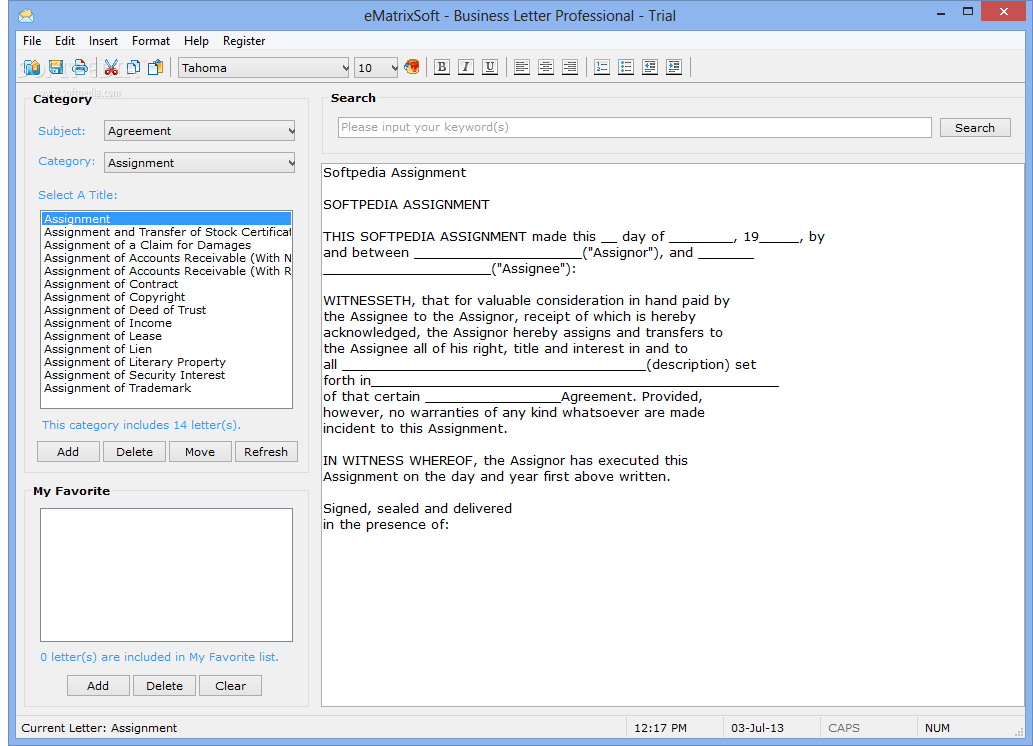This screenshot has height=746, width=1033.
Task: Toggle Italic formatting
Action: pos(466,67)
